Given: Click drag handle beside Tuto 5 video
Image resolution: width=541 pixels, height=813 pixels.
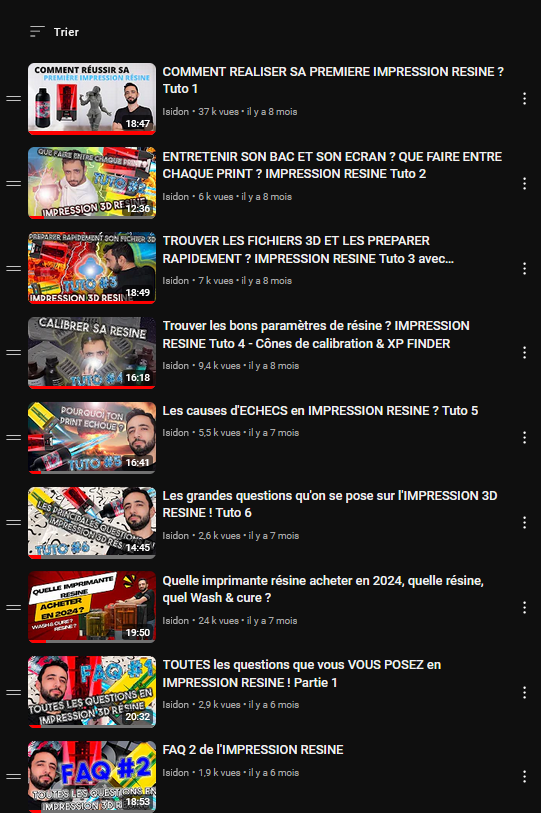Looking at the screenshot, I should tap(13, 438).
